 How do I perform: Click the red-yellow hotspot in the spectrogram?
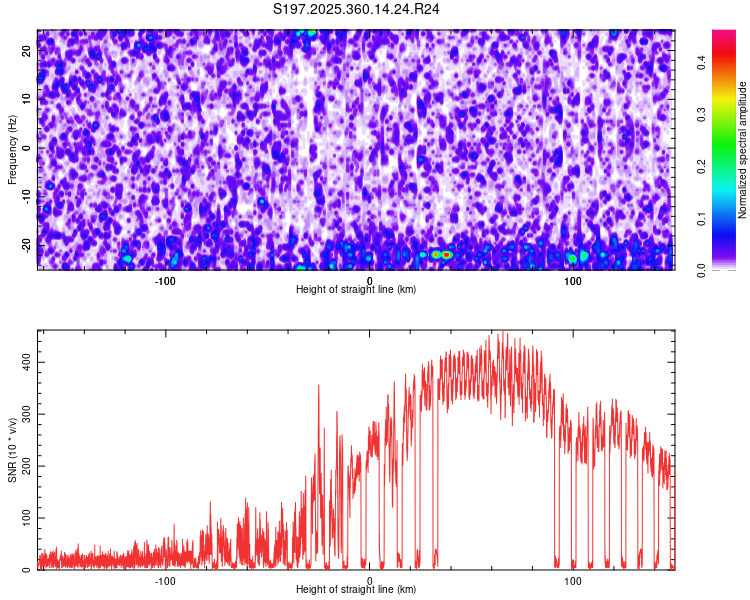click(x=443, y=255)
